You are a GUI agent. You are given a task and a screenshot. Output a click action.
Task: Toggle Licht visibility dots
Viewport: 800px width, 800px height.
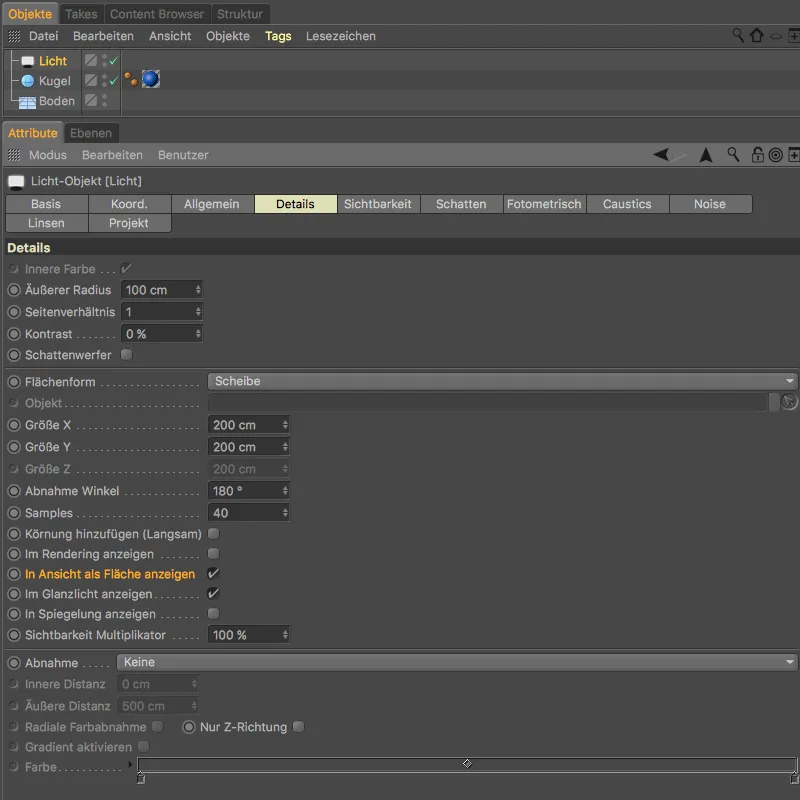[104, 61]
